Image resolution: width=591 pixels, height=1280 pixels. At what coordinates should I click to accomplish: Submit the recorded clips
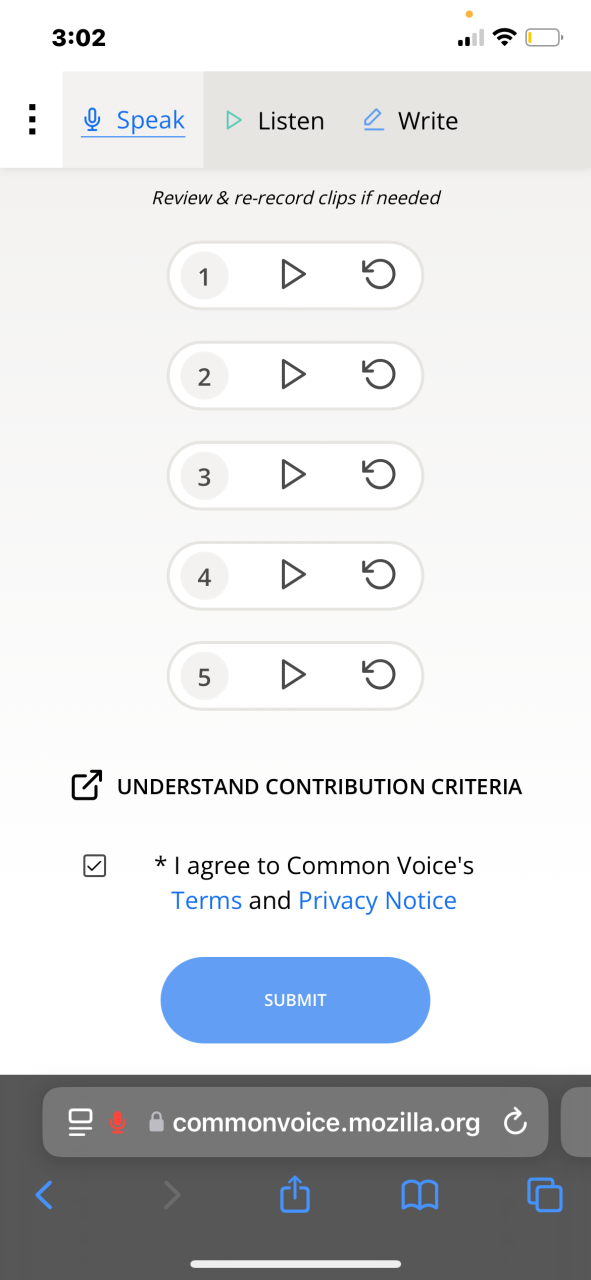[295, 1000]
